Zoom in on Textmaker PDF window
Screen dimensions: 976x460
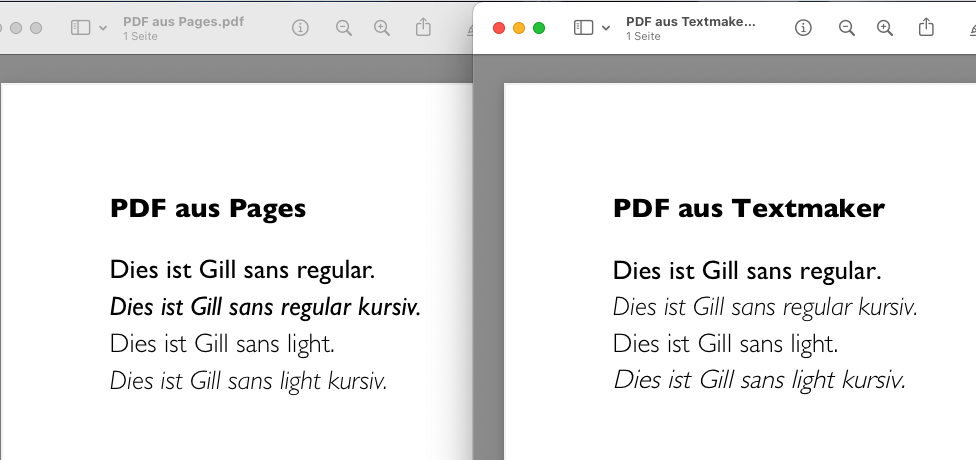884,27
